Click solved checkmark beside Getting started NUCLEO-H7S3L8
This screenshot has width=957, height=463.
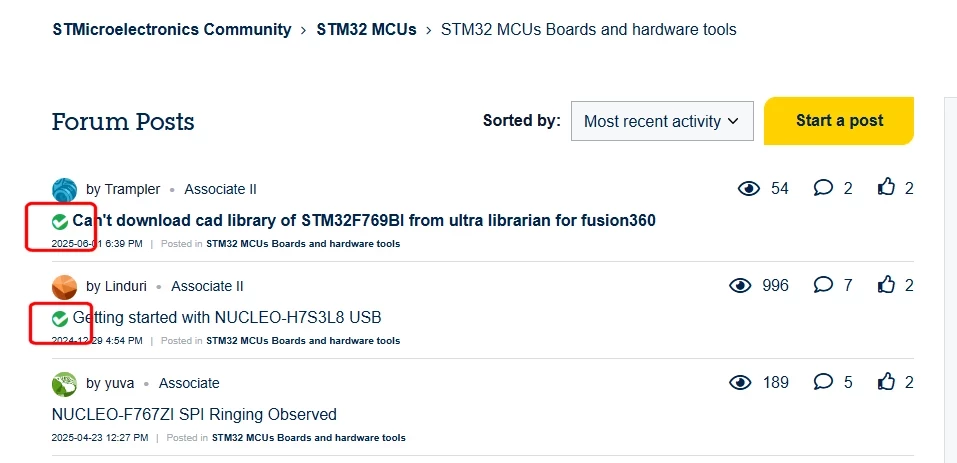[x=60, y=318]
